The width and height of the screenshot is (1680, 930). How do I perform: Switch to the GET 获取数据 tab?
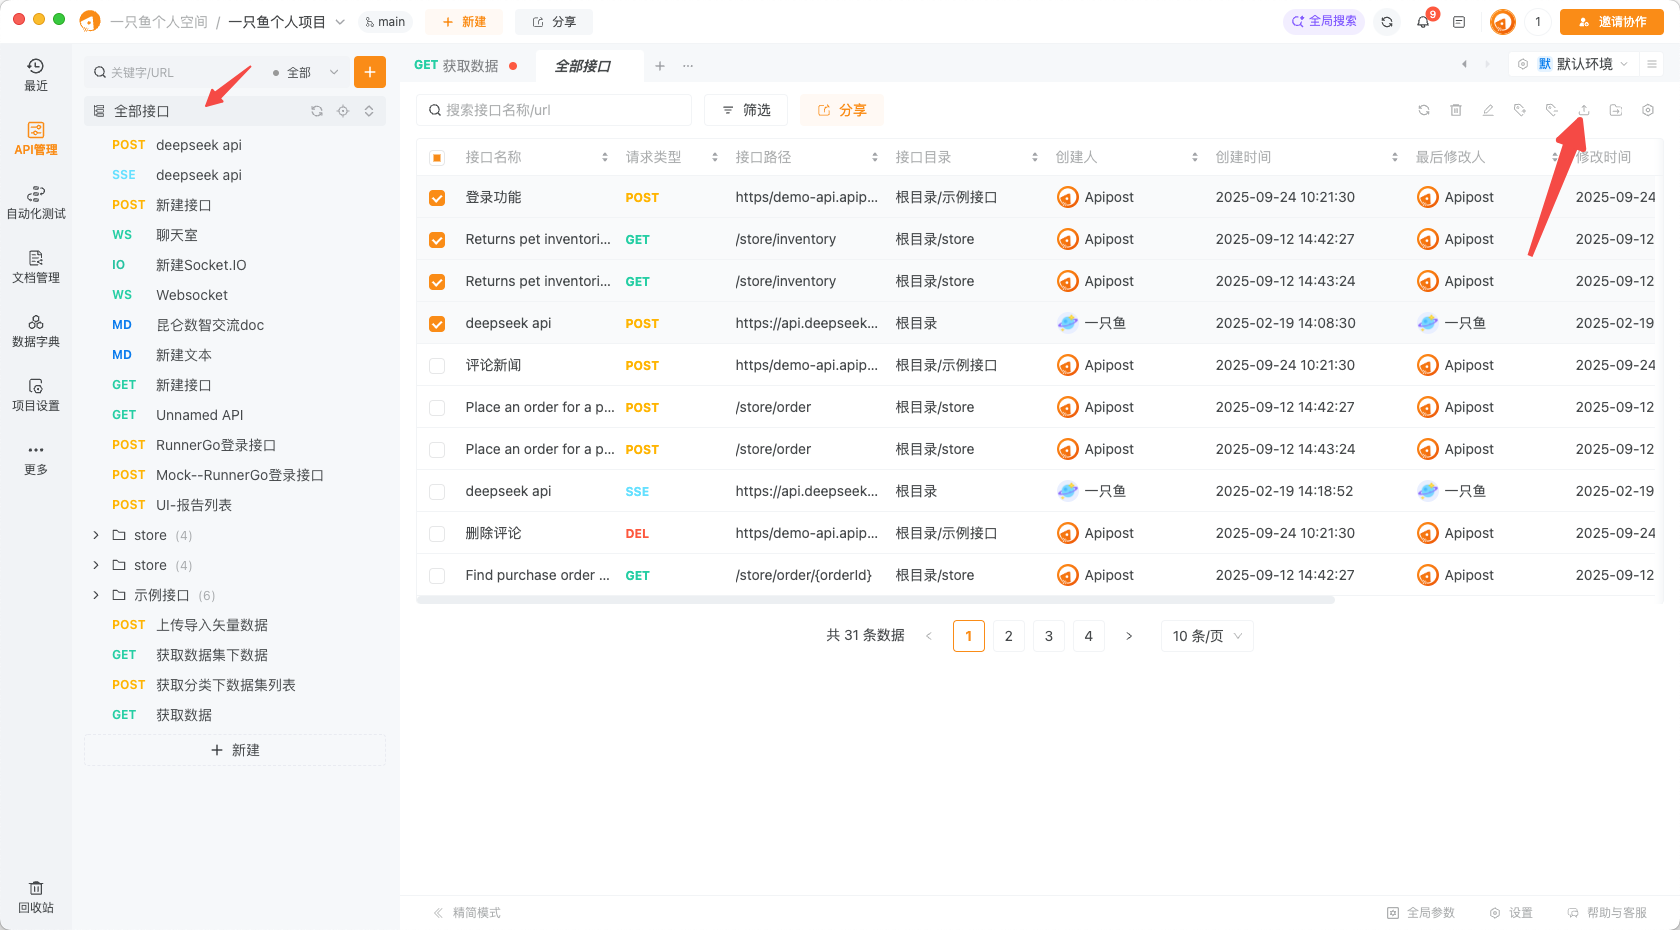tap(457, 66)
